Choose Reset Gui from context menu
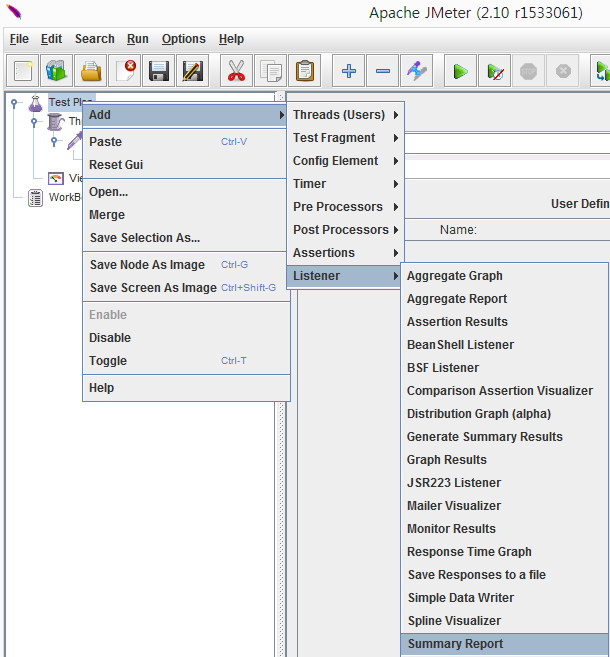The height and width of the screenshot is (657, 610). point(185,165)
